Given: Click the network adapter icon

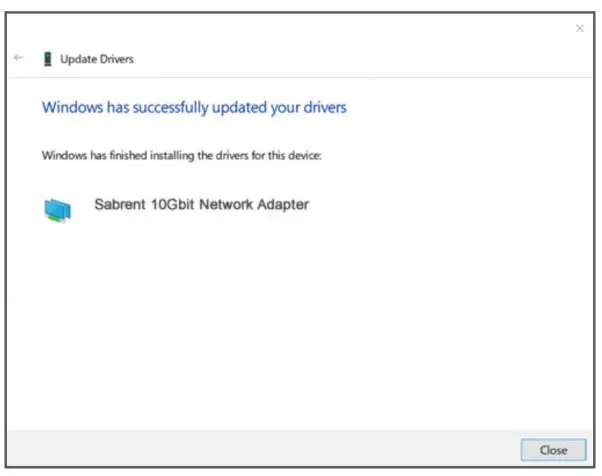Looking at the screenshot, I should tap(58, 210).
